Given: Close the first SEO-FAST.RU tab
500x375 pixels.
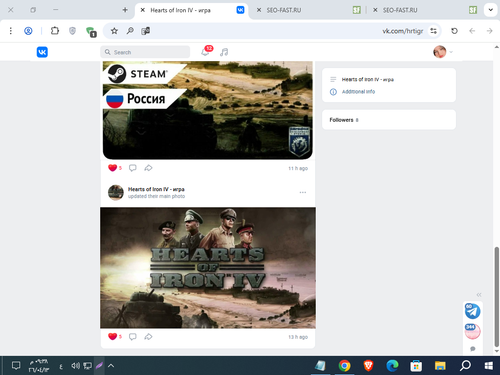Looking at the screenshot, I should [259, 10].
